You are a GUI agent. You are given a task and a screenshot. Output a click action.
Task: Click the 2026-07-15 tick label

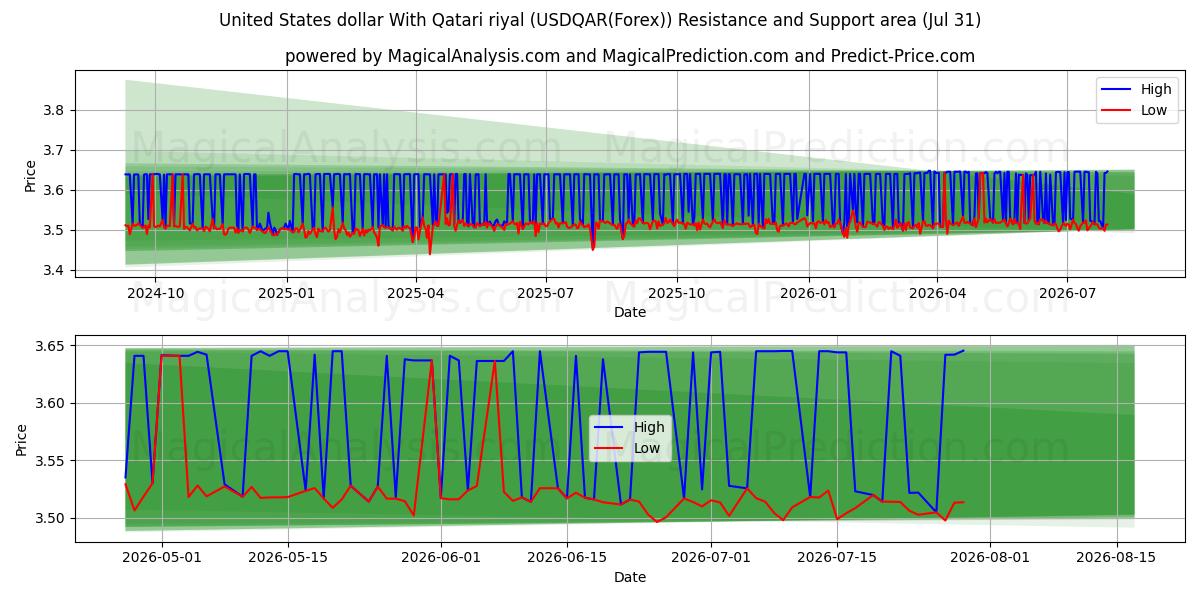pyautogui.click(x=837, y=557)
